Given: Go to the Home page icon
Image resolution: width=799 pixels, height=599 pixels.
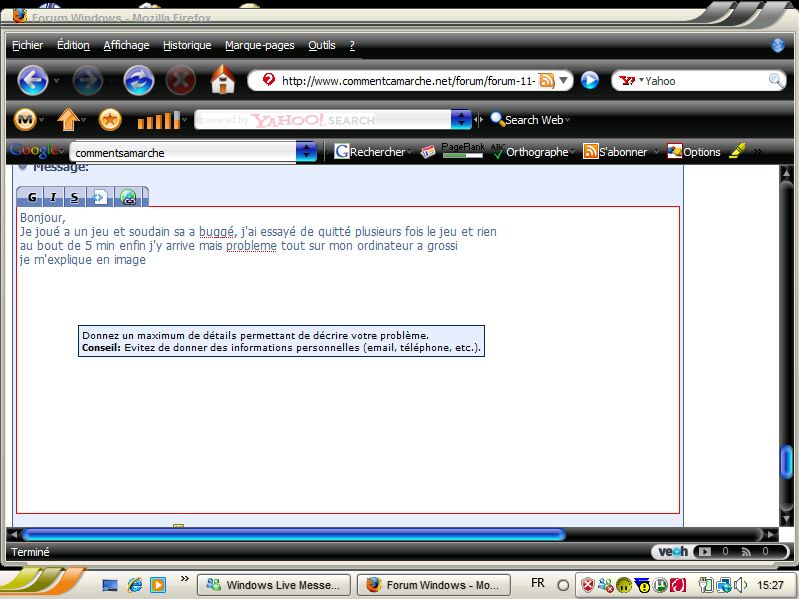Looking at the screenshot, I should click(x=222, y=80).
